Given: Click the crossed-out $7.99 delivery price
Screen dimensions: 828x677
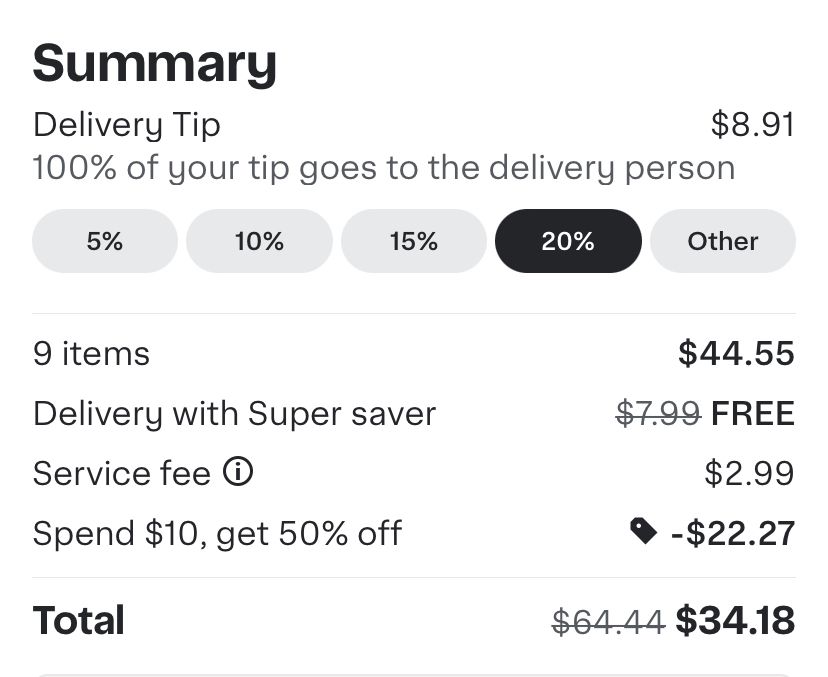Looking at the screenshot, I should point(657,413).
